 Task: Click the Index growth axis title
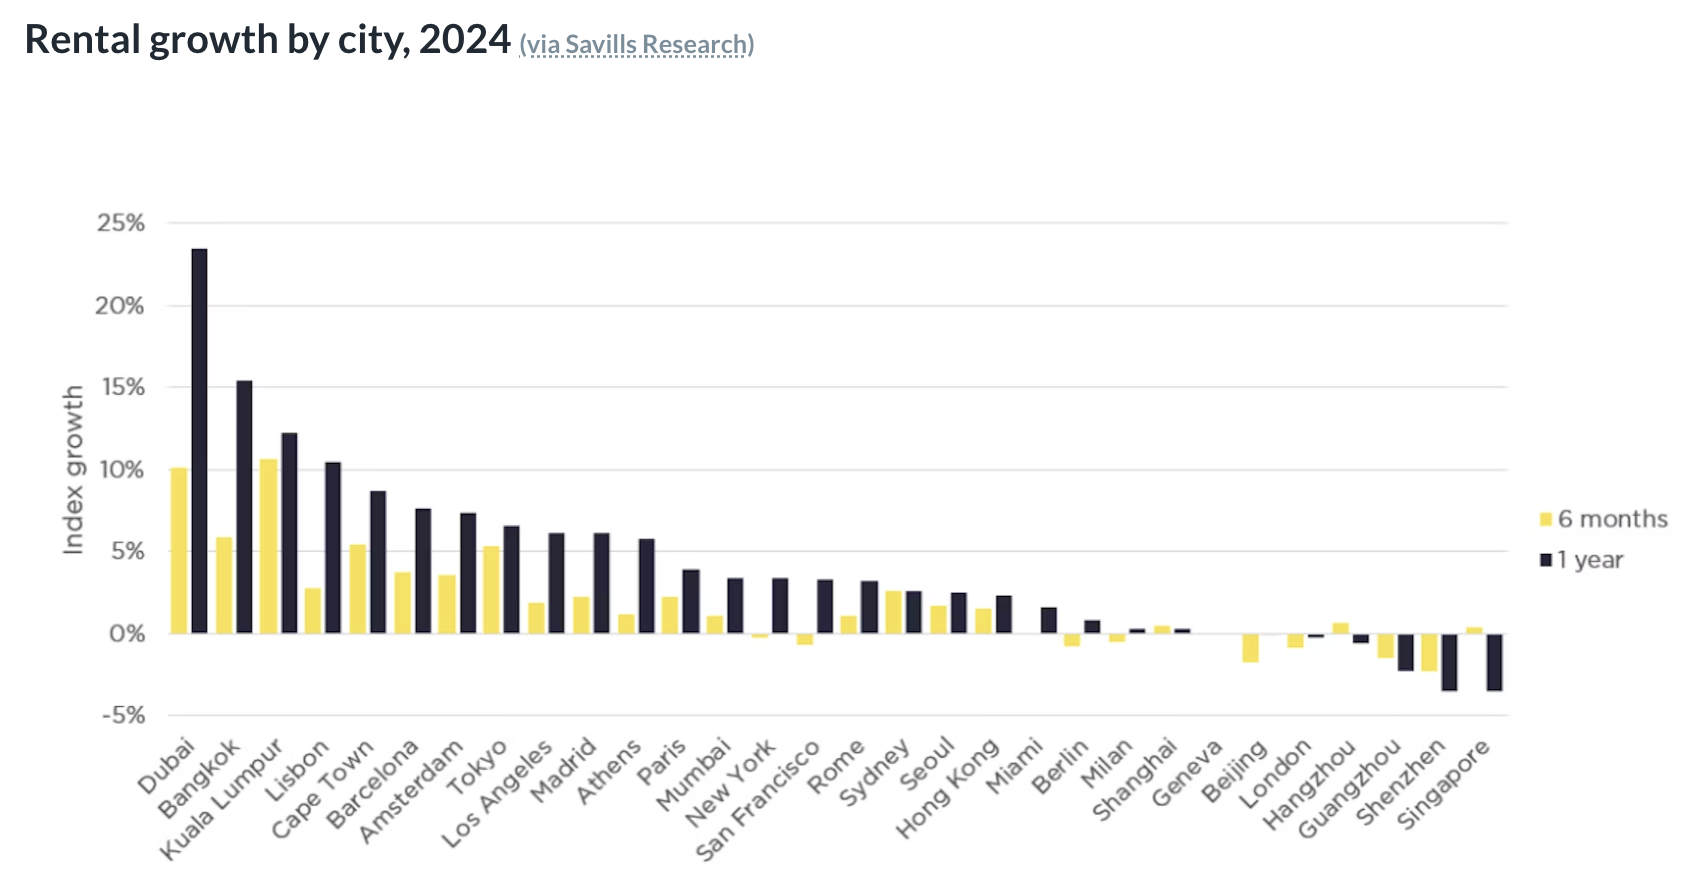click(73, 470)
